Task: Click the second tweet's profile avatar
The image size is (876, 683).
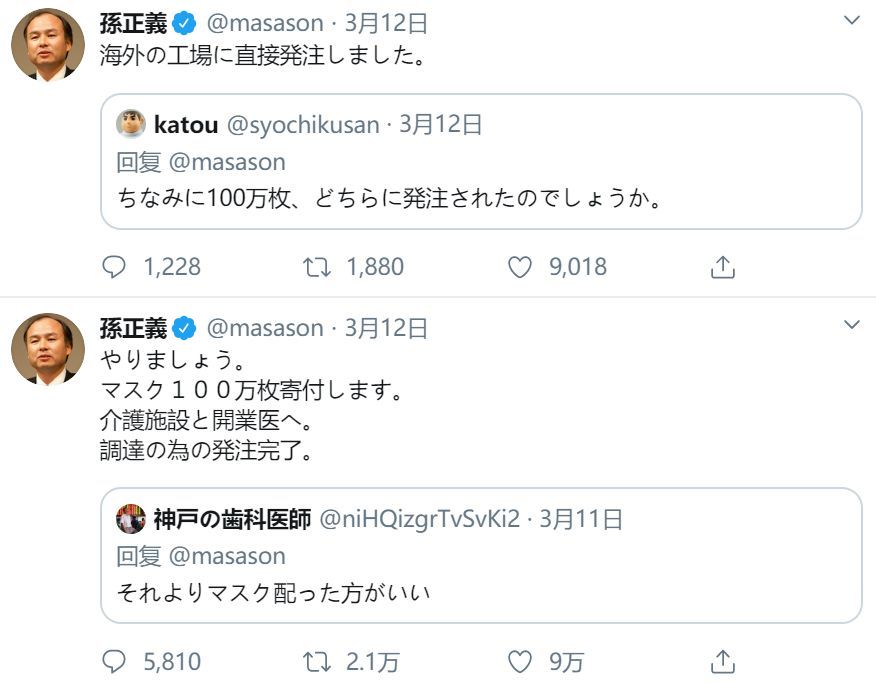Action: click(x=48, y=350)
